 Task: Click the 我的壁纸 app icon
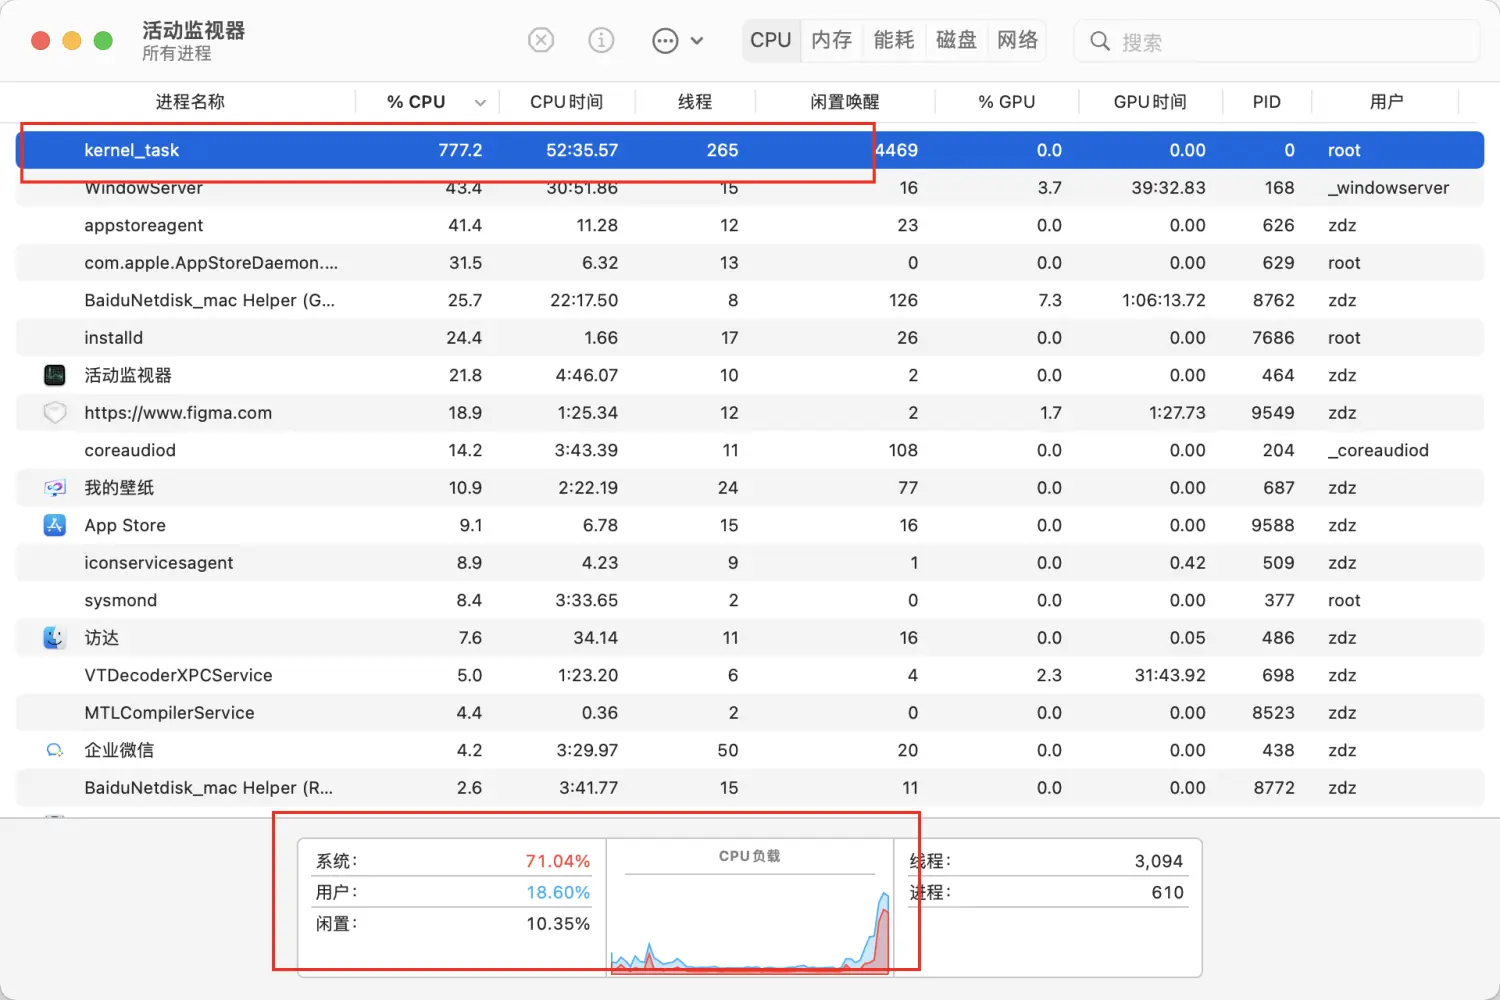click(55, 488)
